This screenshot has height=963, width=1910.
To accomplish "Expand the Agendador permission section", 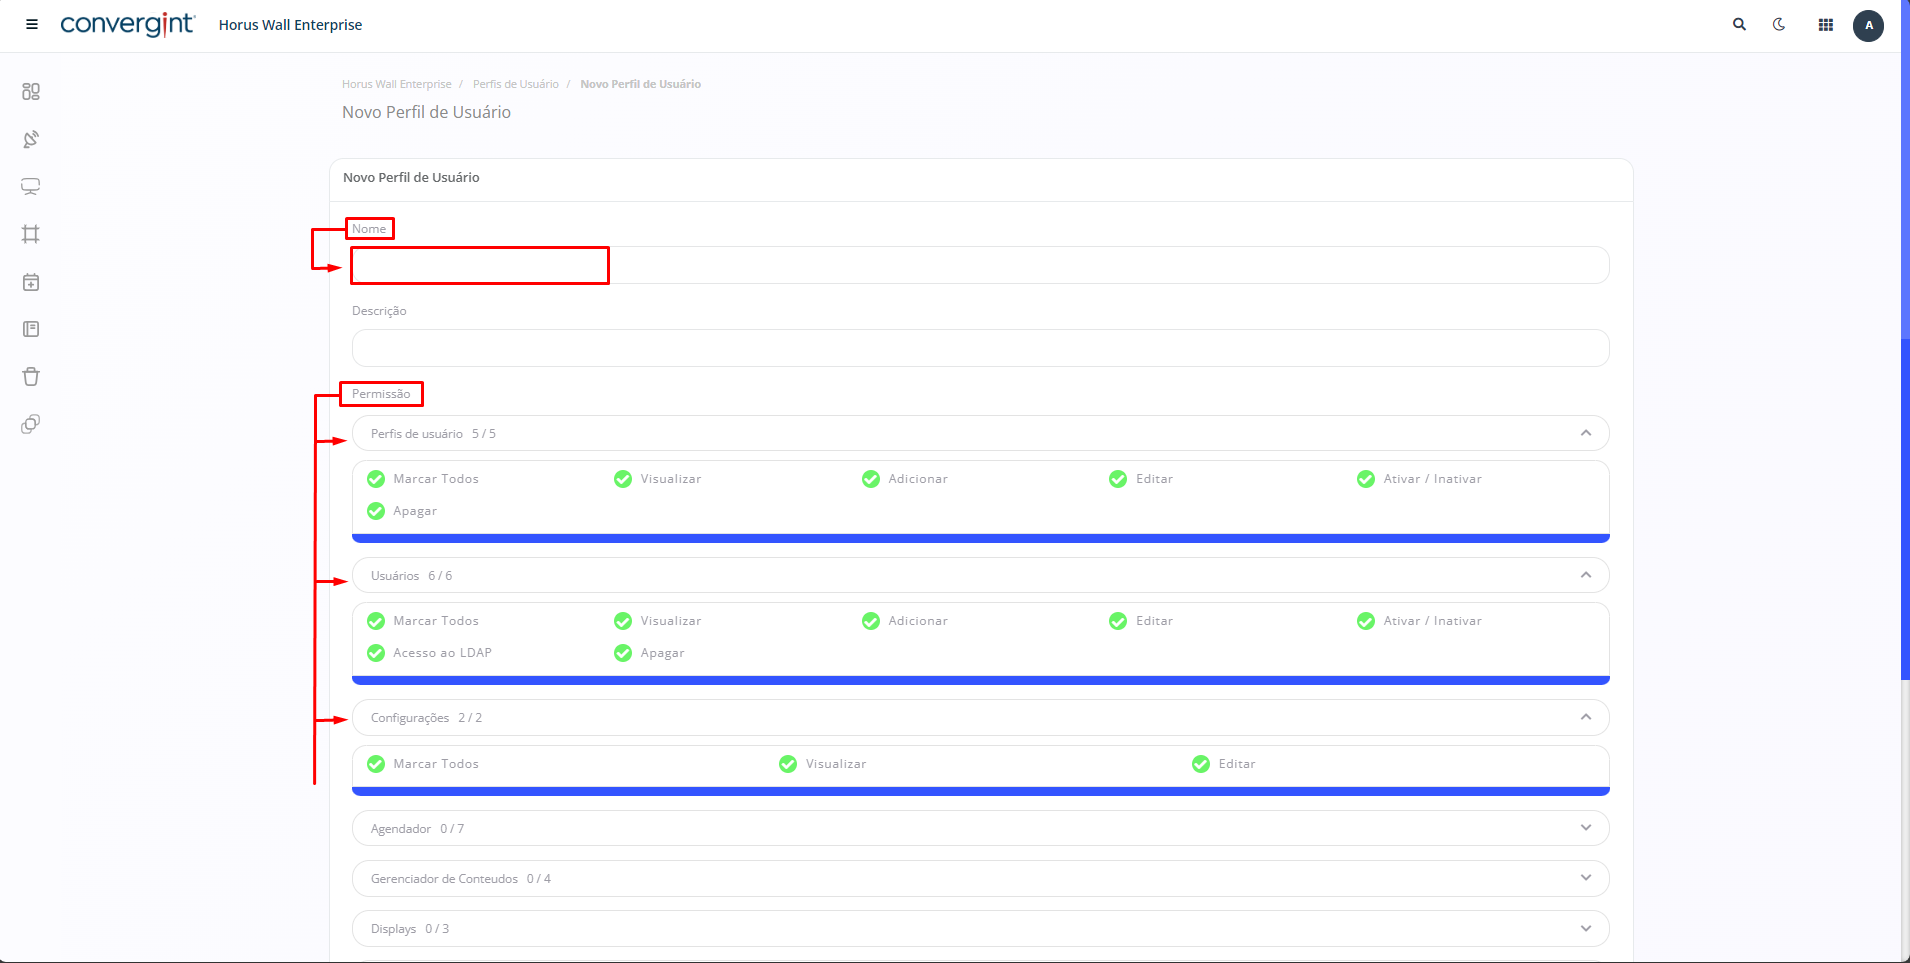I will 980,828.
